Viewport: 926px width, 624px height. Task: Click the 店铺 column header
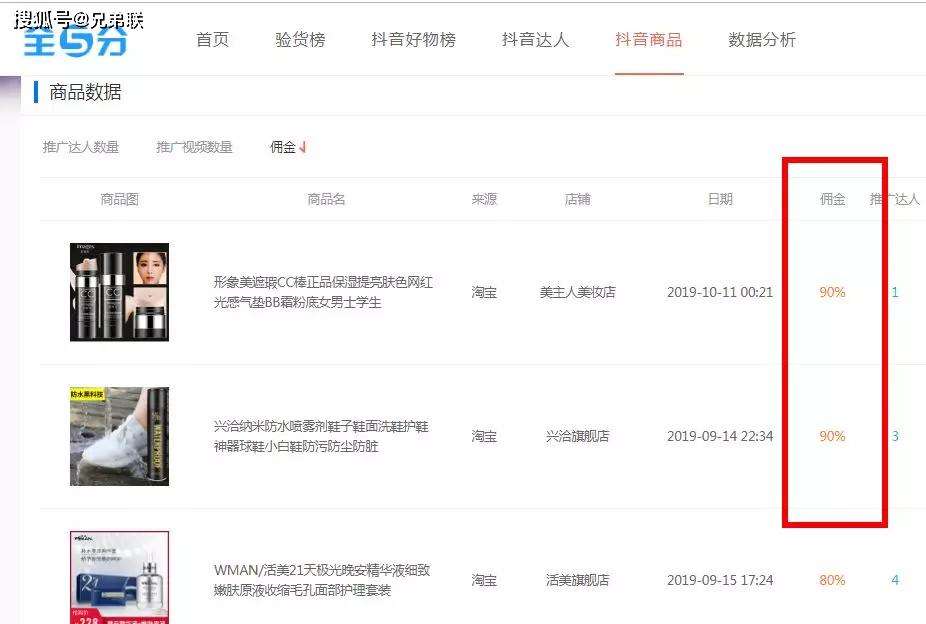[578, 199]
